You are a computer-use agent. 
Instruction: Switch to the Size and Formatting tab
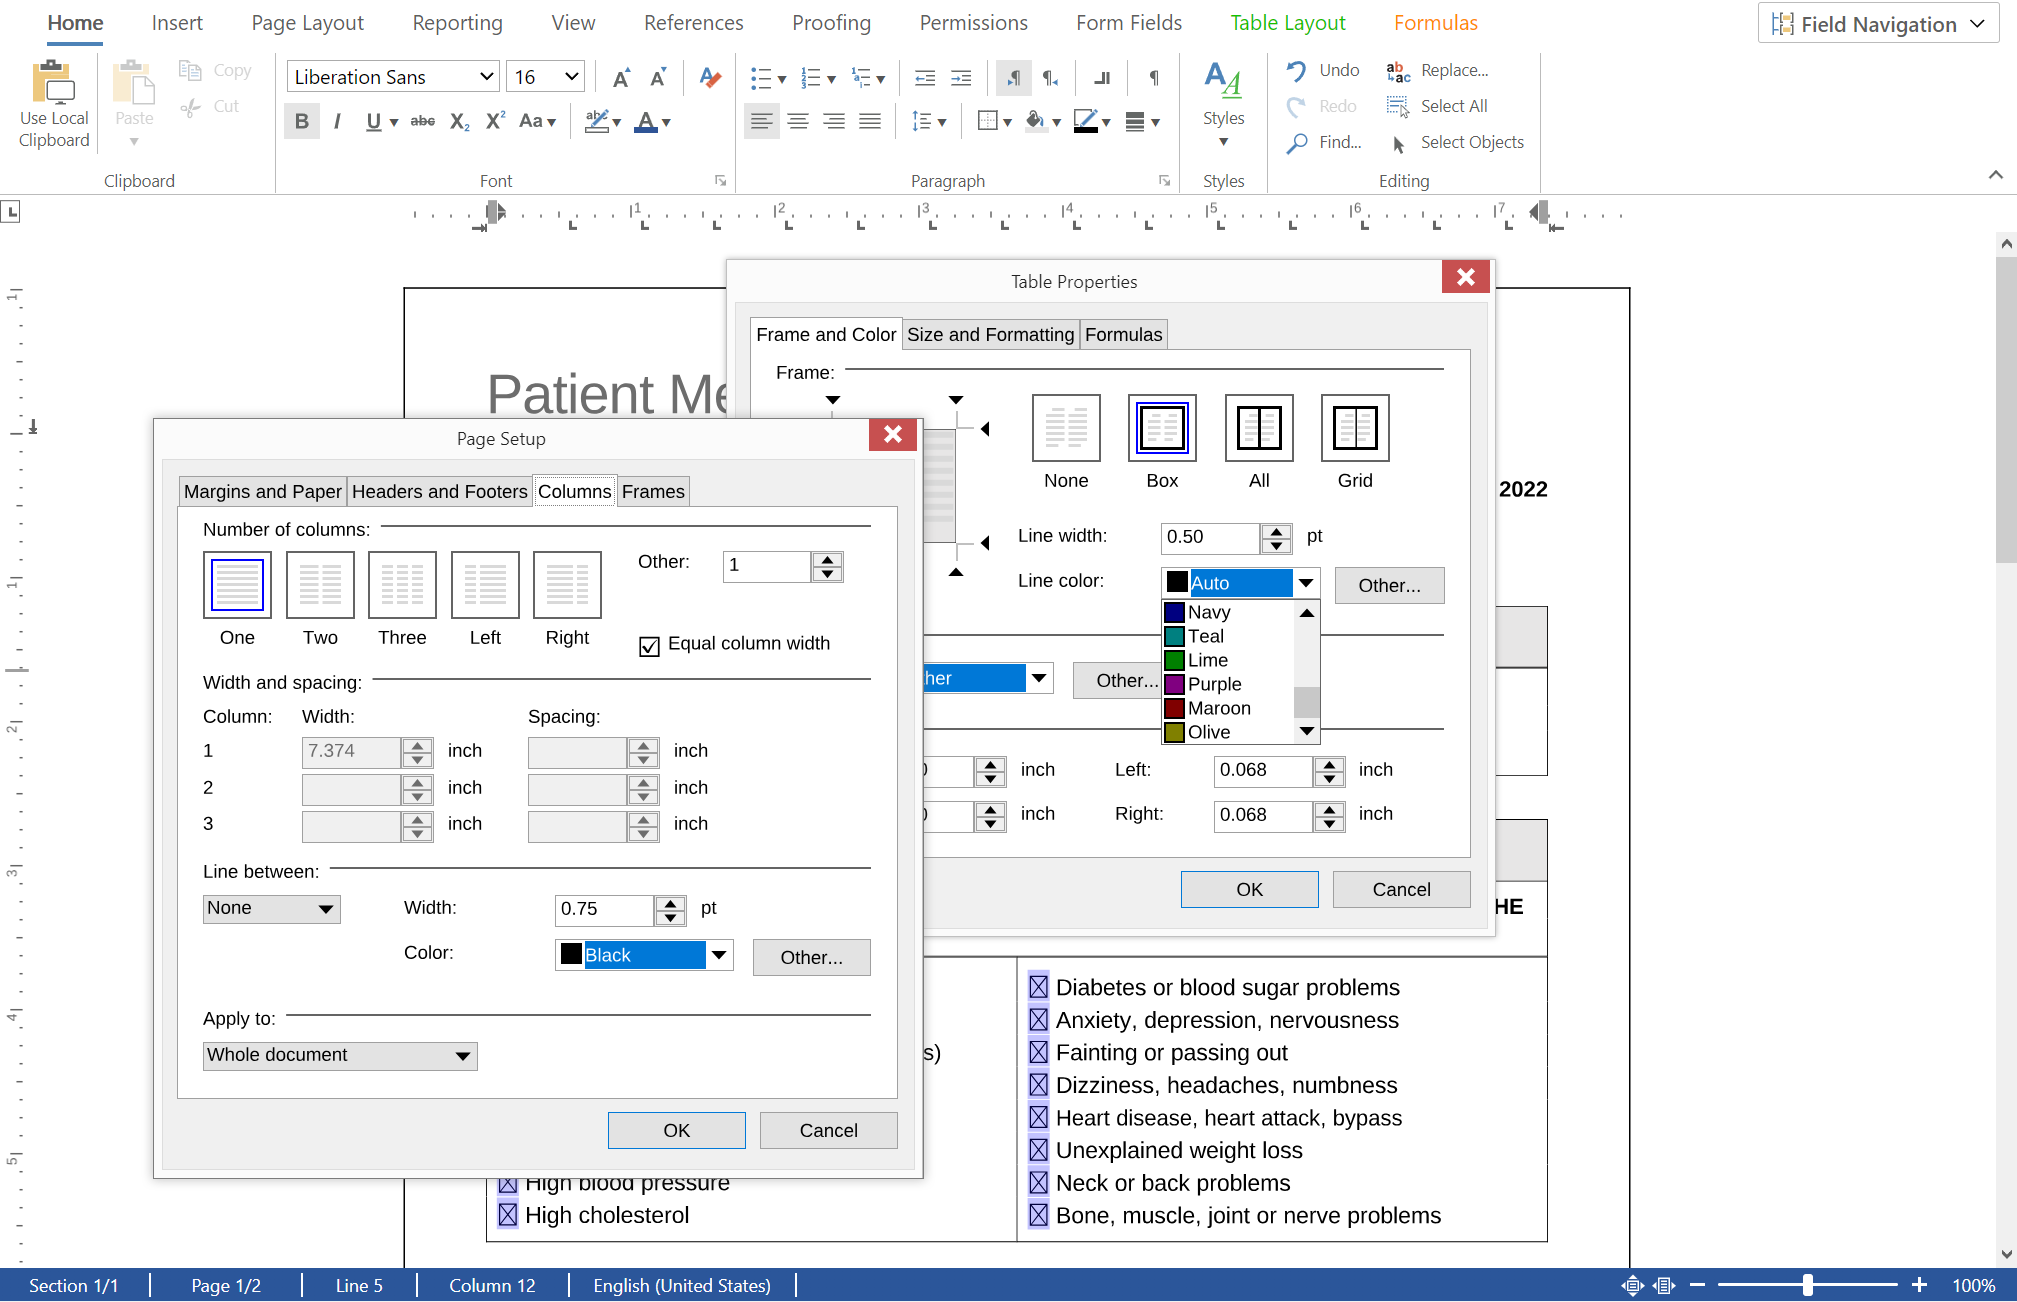click(x=989, y=334)
